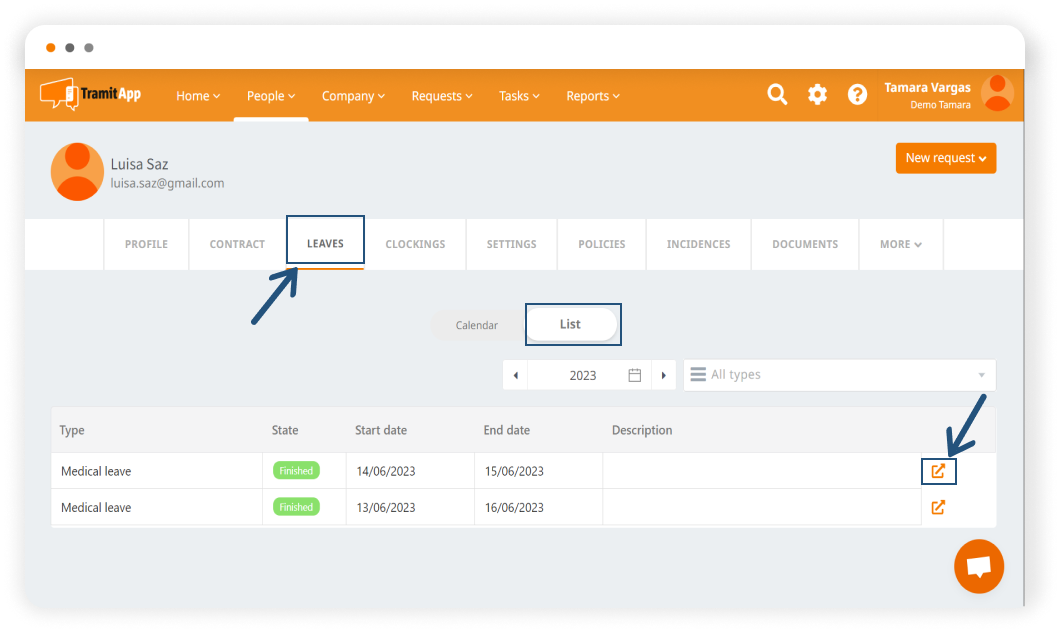This screenshot has height=633, width=1061.
Task: Go to previous year arrow
Action: tap(515, 375)
